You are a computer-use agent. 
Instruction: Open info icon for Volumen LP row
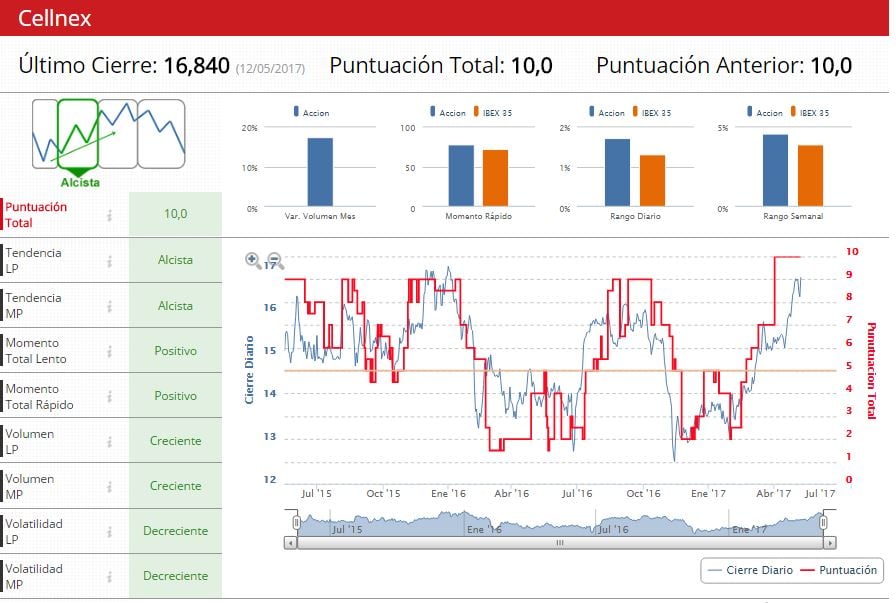109,442
